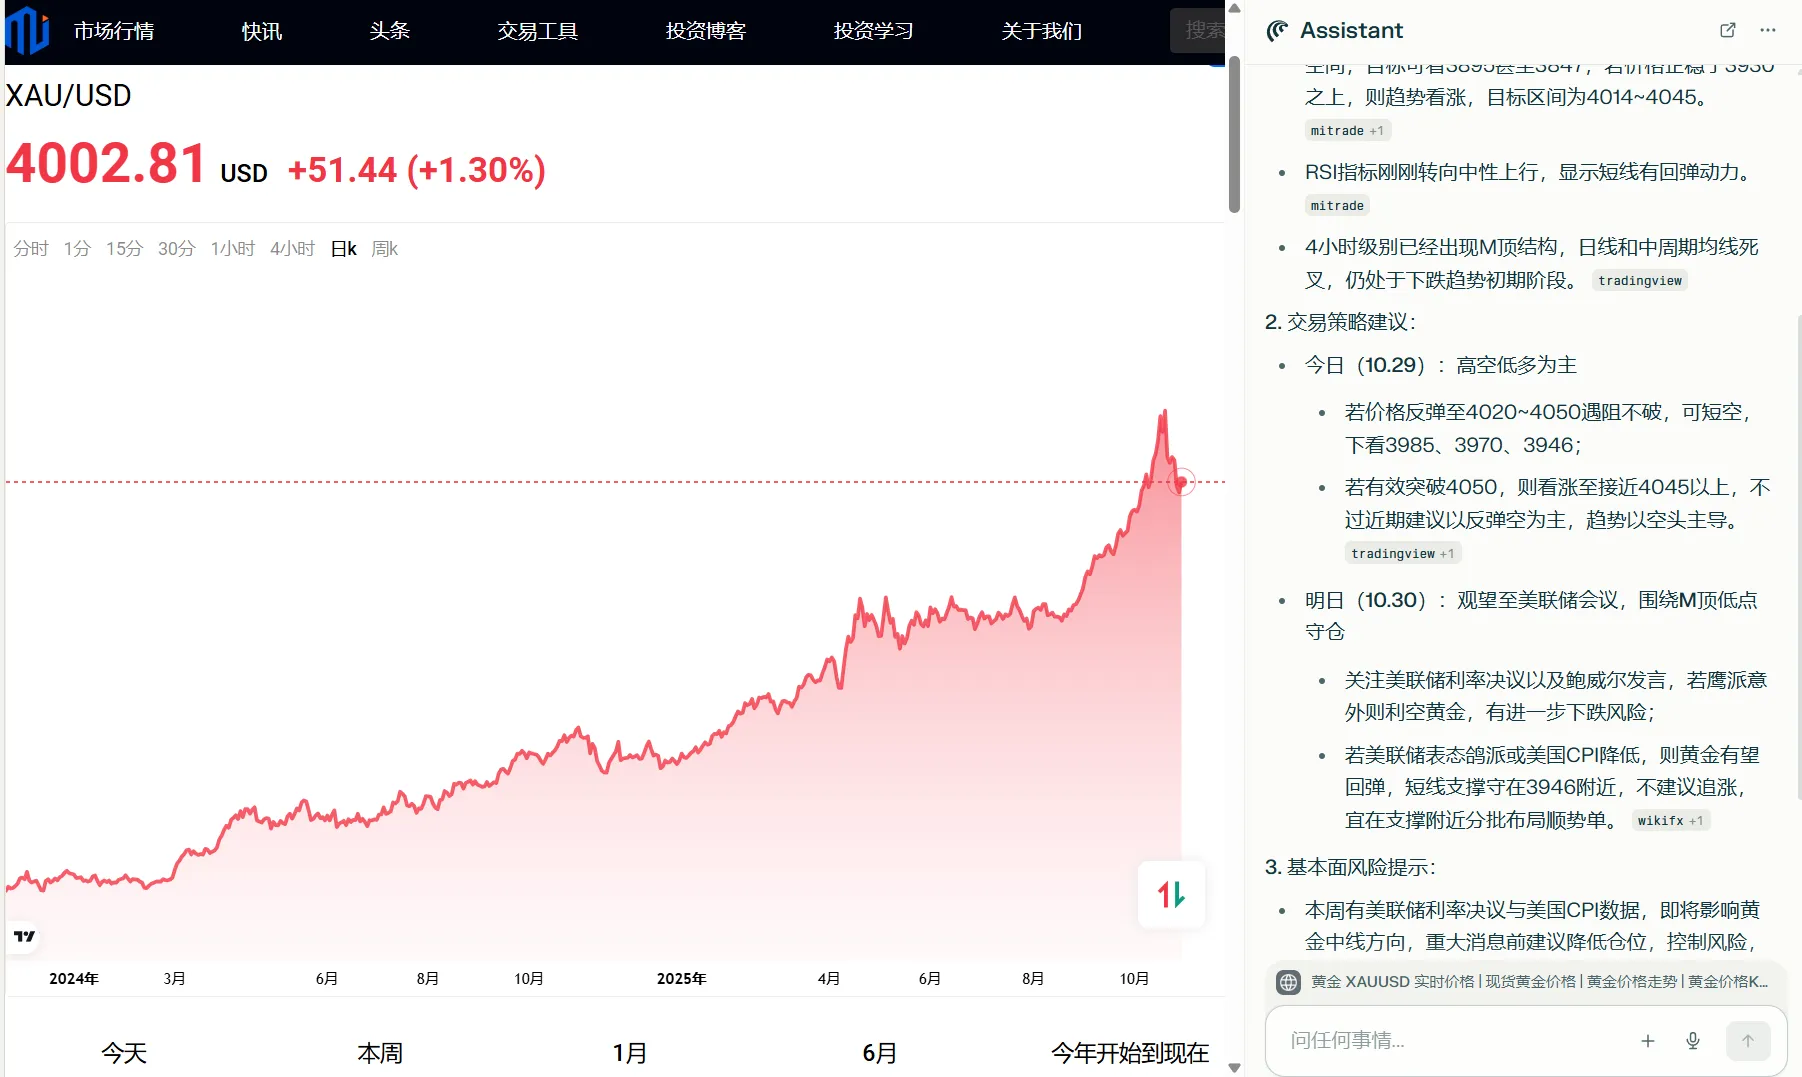Screen dimensions: 1802x1077
Task: Select the 今年开始到现在 range
Action: click(1130, 1052)
